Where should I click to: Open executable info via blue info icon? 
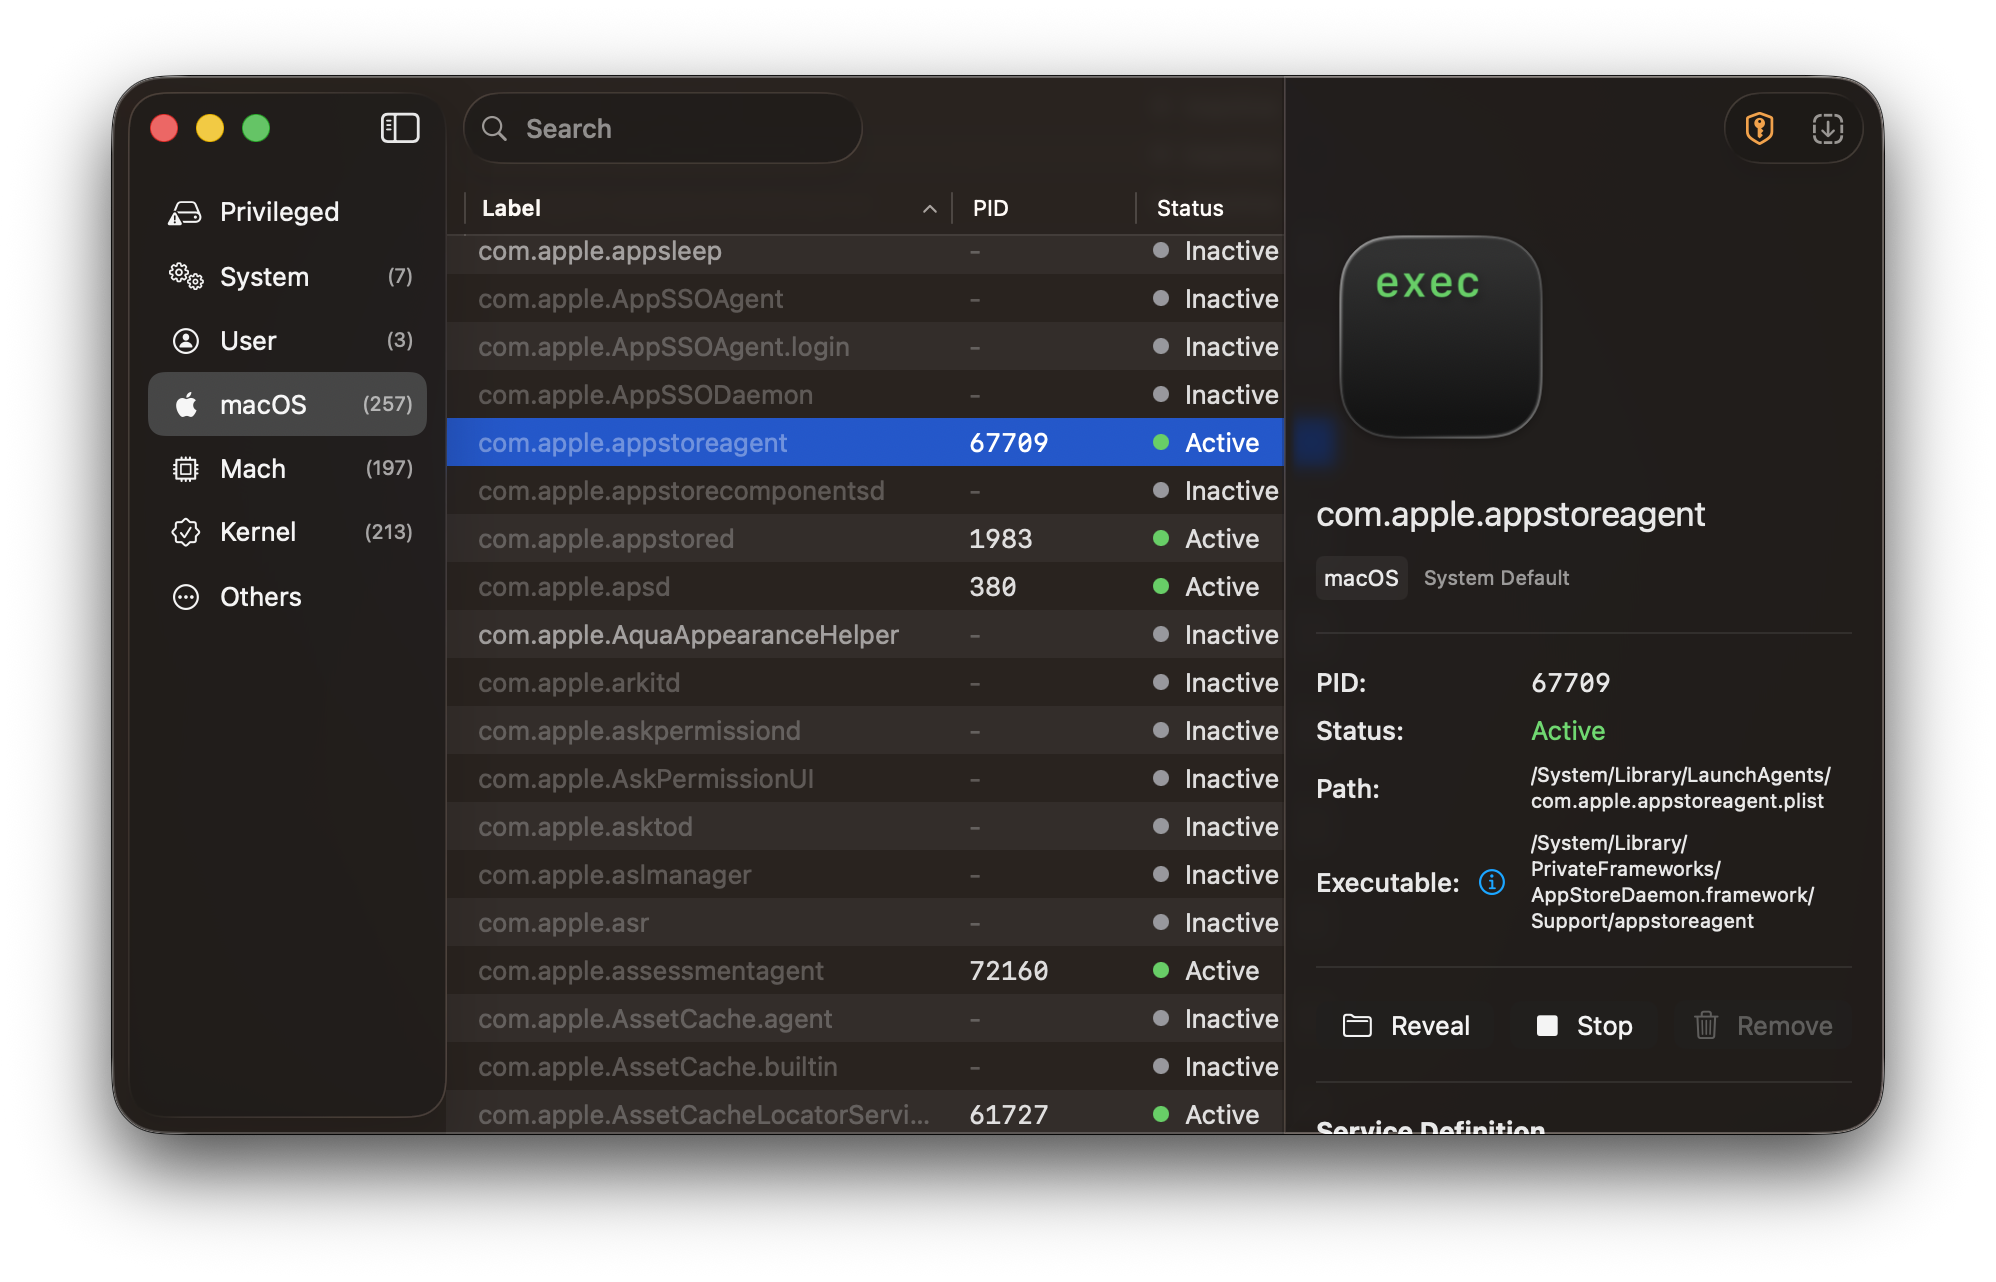(1491, 882)
